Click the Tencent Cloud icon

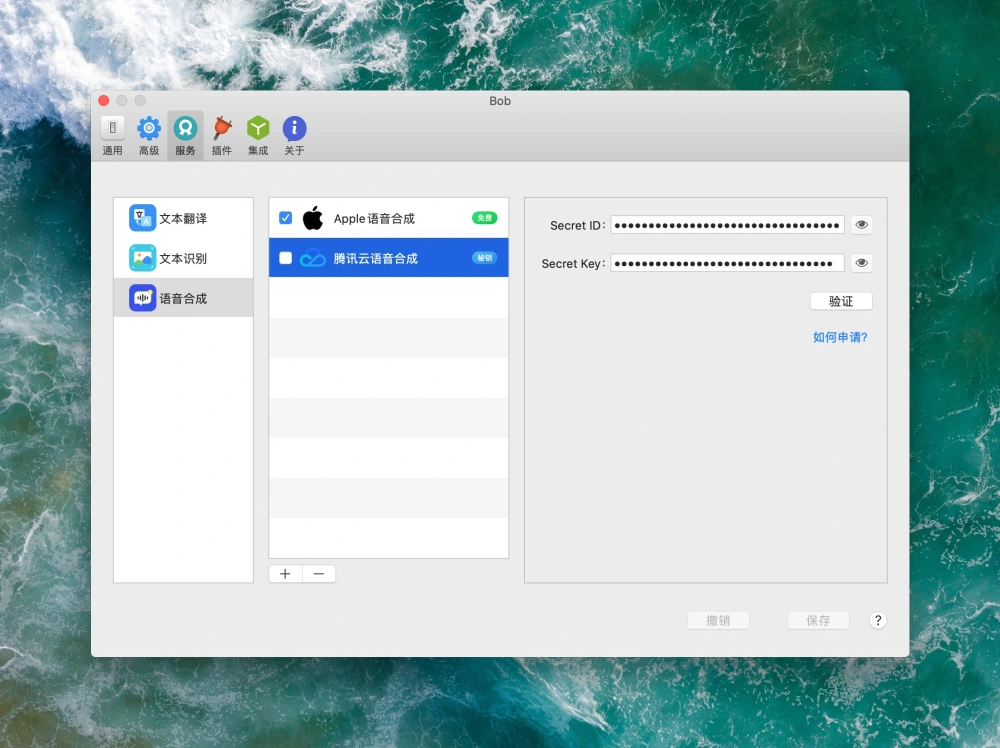click(x=312, y=258)
